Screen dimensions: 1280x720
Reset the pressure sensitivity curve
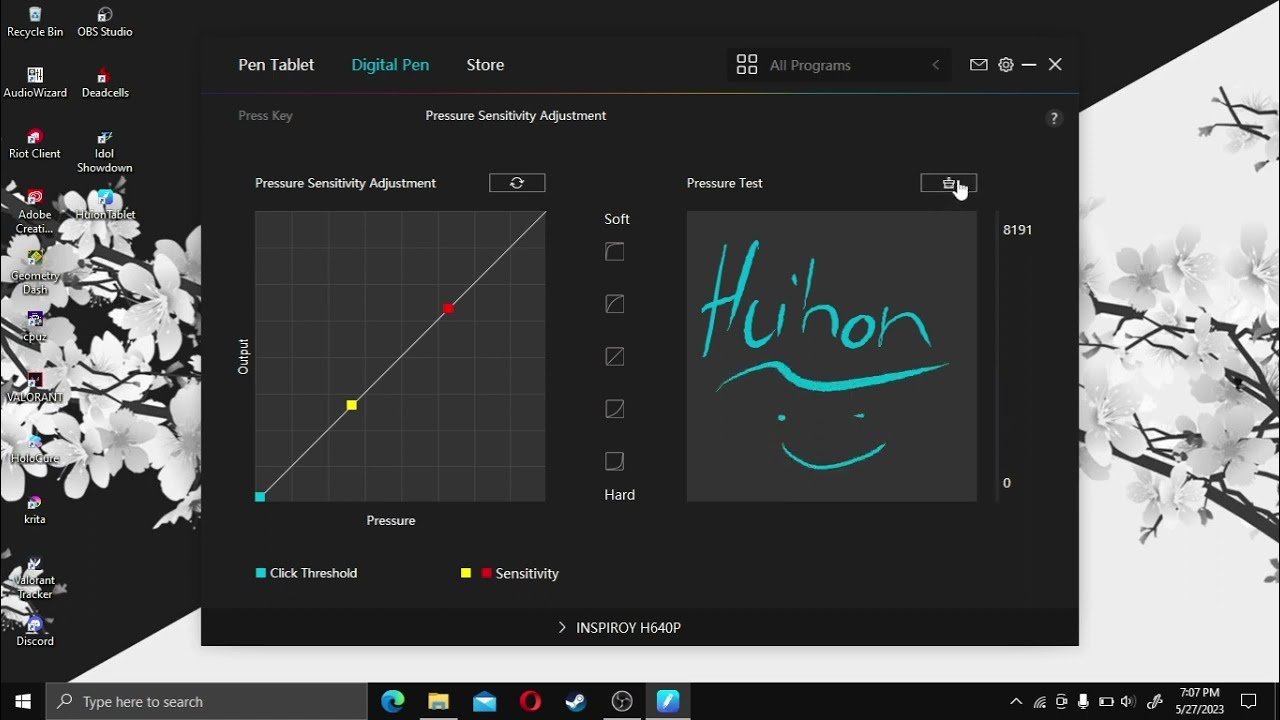[517, 183]
